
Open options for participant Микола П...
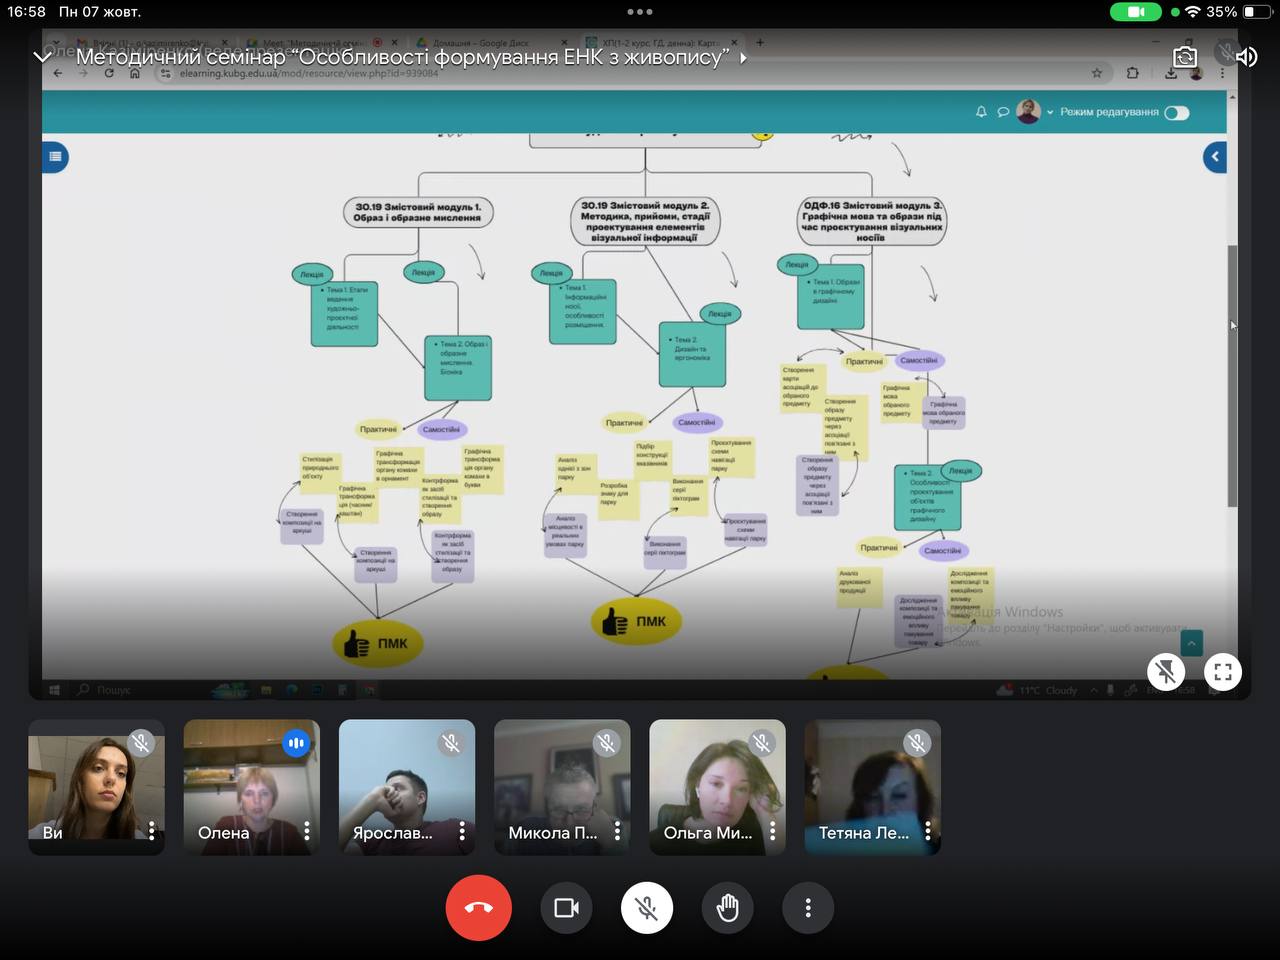[617, 831]
